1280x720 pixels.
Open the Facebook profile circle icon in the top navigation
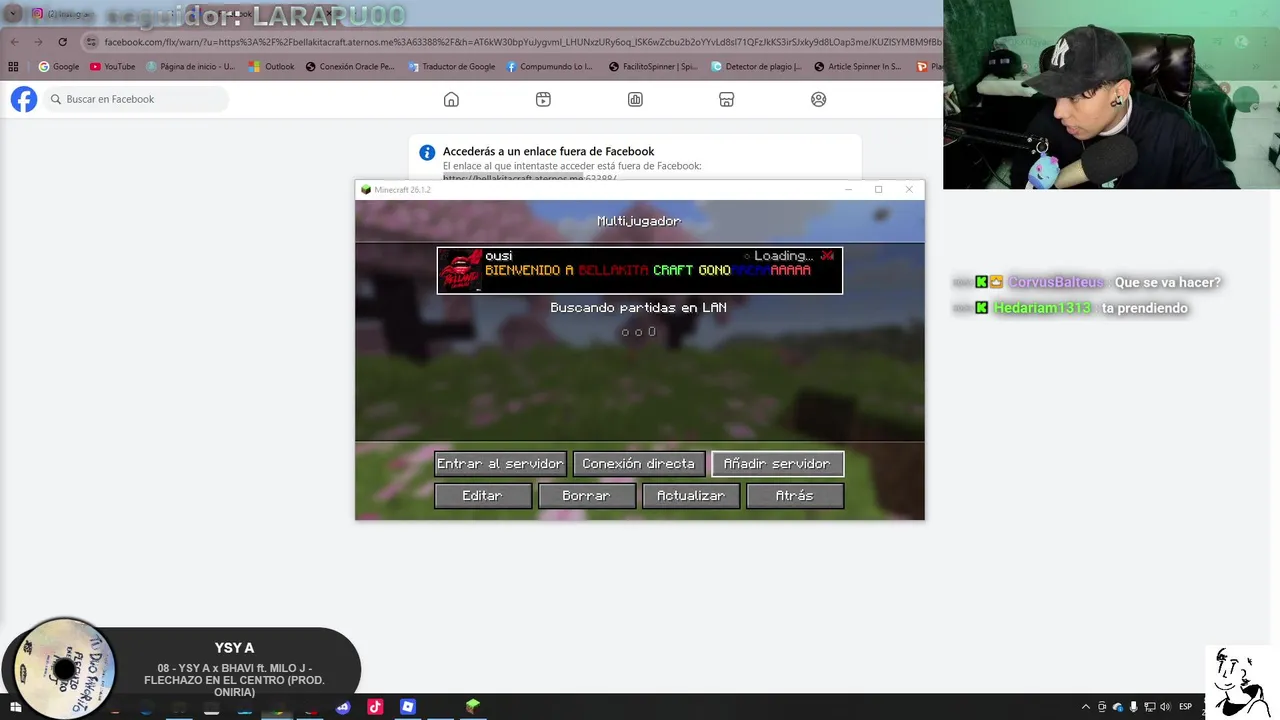(819, 99)
